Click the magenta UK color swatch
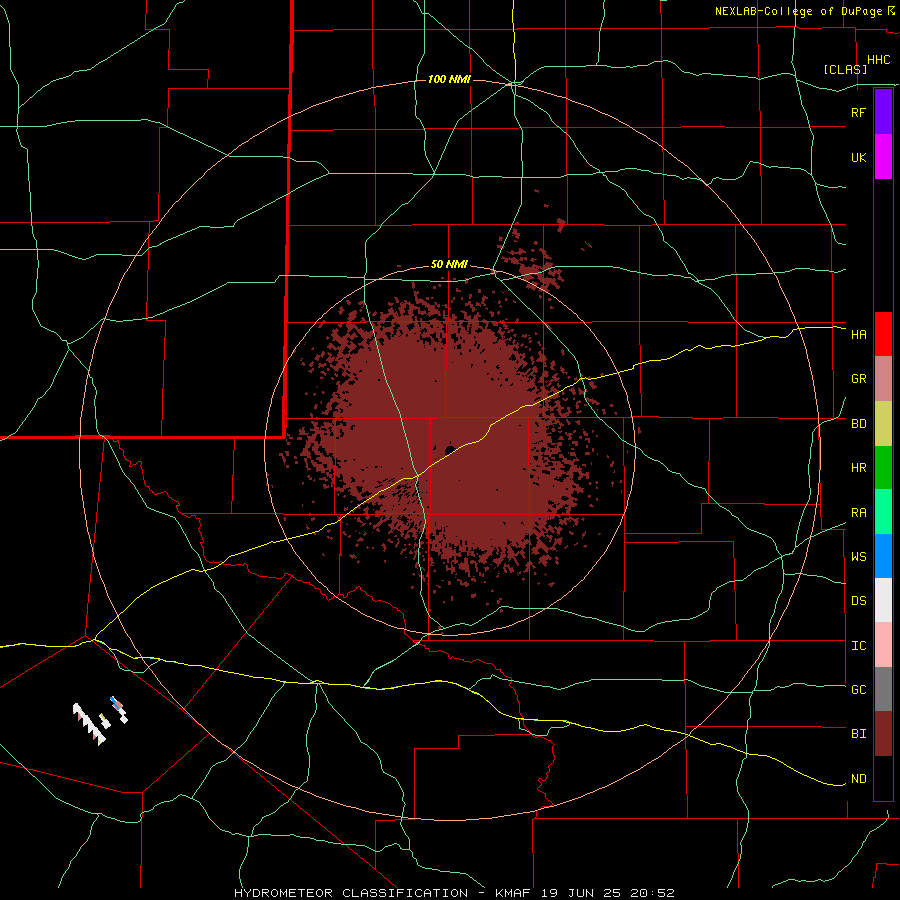The image size is (900, 900). click(883, 157)
